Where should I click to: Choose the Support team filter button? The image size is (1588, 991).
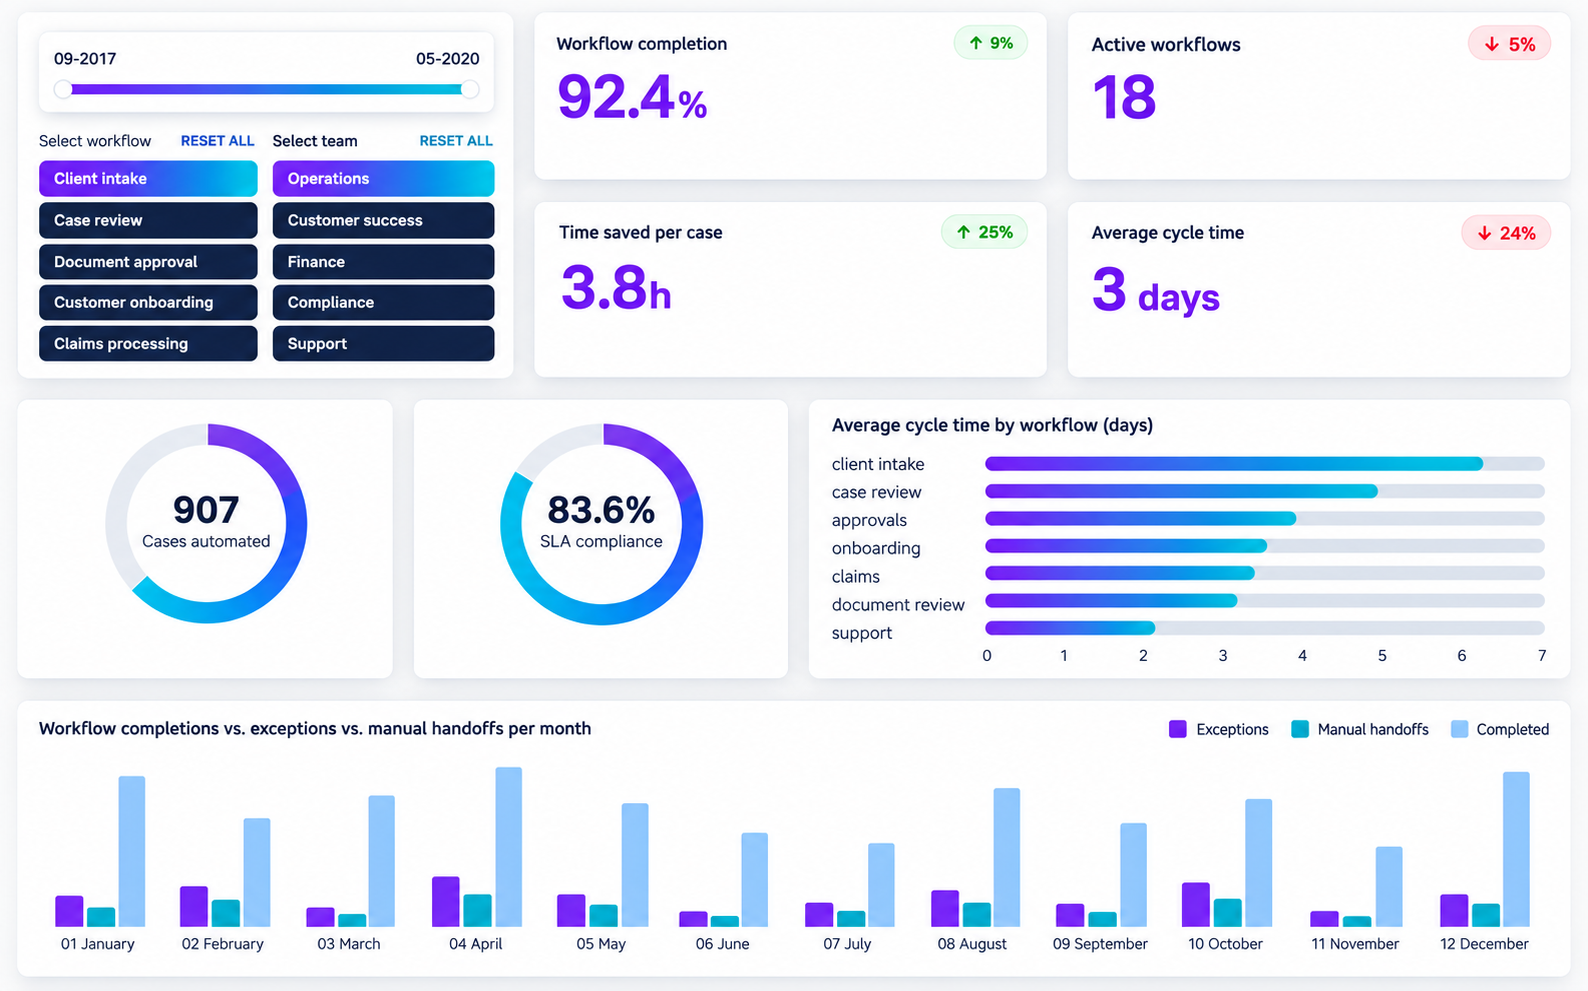click(x=383, y=343)
